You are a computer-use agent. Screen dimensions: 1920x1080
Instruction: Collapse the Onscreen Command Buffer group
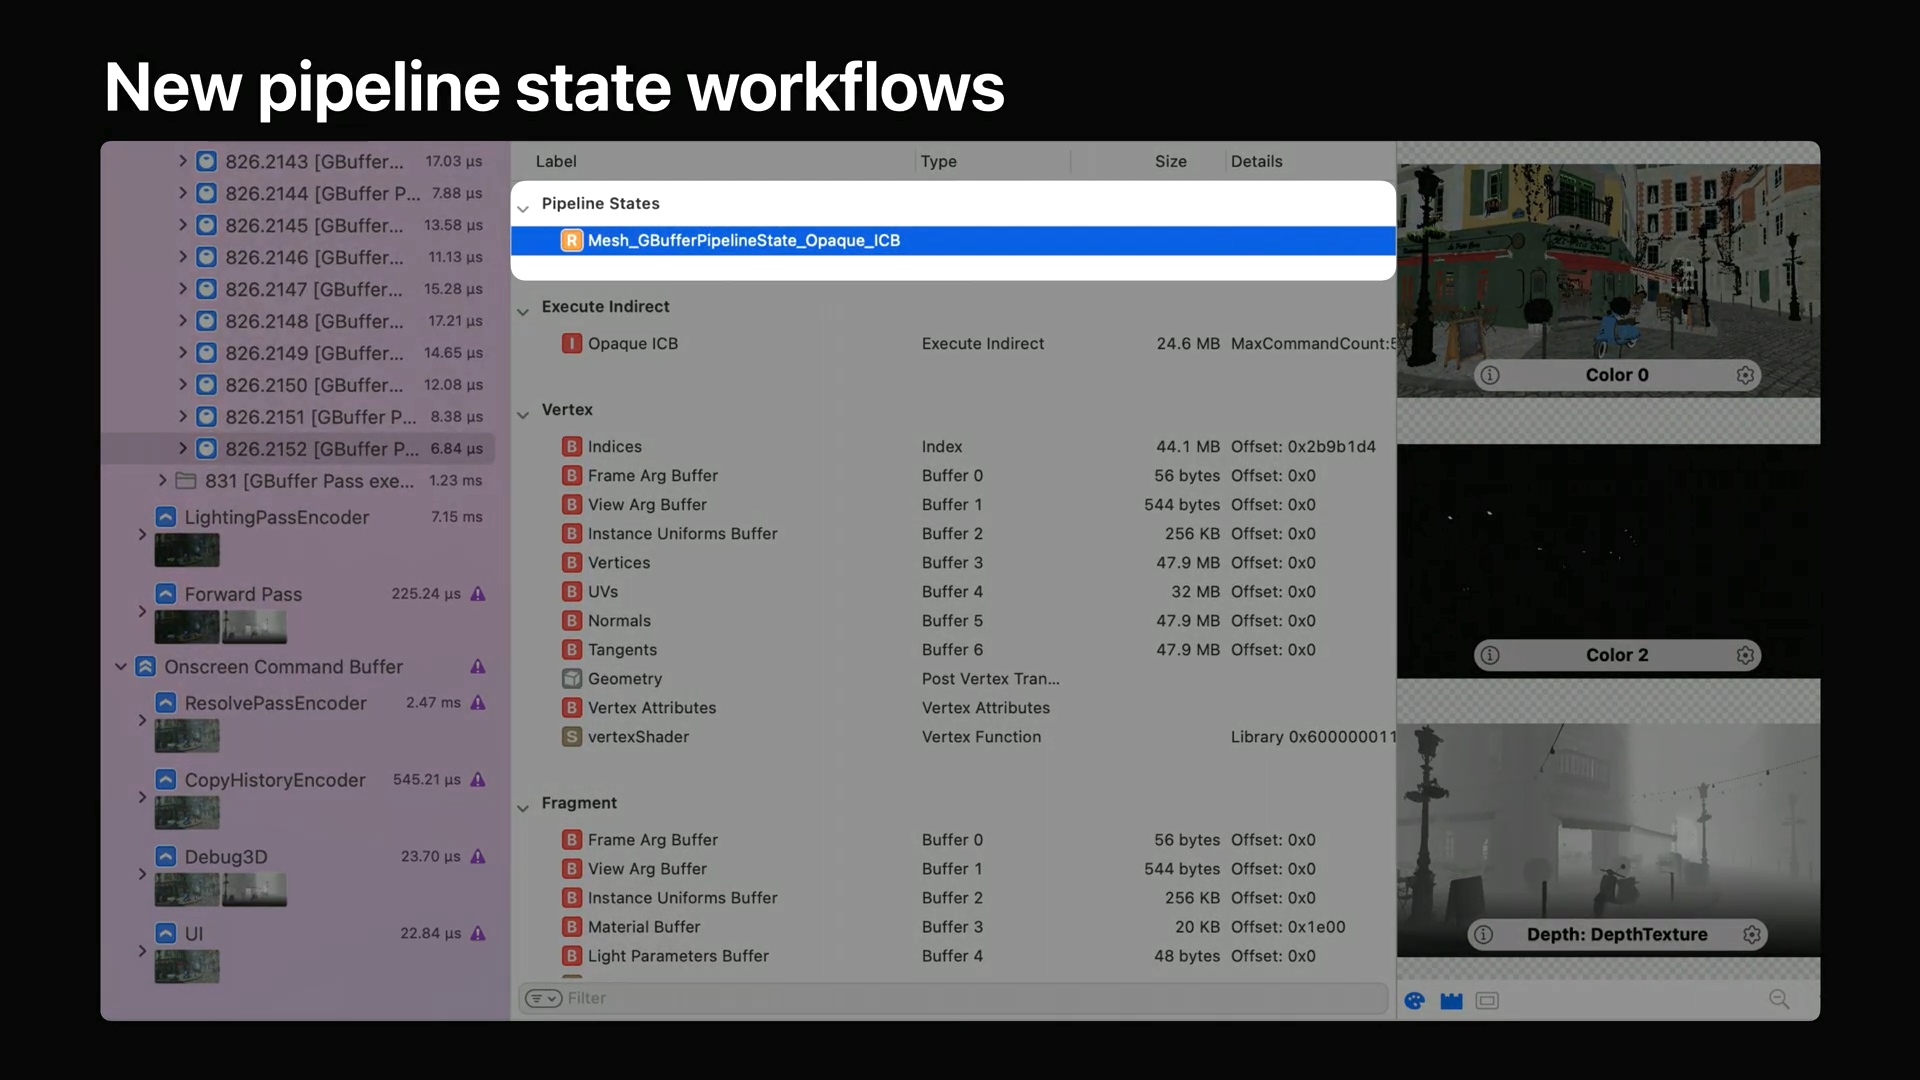[x=121, y=666]
